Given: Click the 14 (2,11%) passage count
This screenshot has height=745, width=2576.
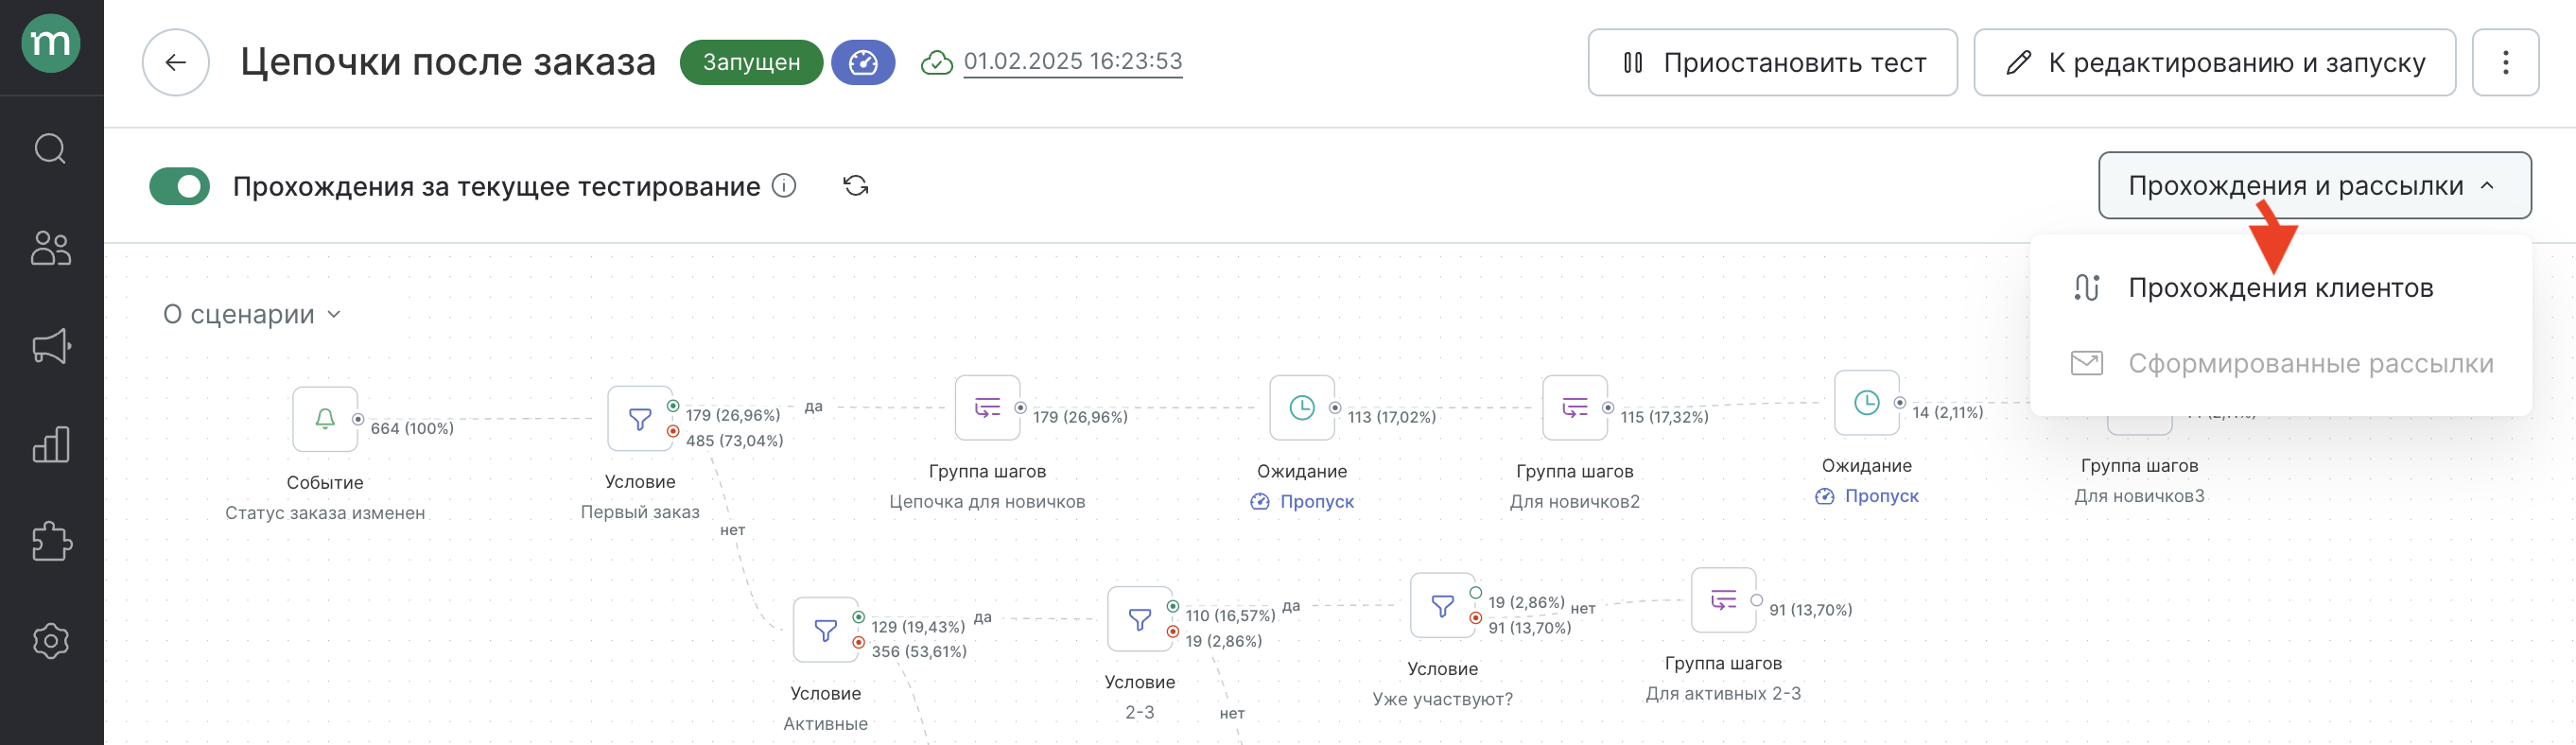Looking at the screenshot, I should [x=1947, y=412].
